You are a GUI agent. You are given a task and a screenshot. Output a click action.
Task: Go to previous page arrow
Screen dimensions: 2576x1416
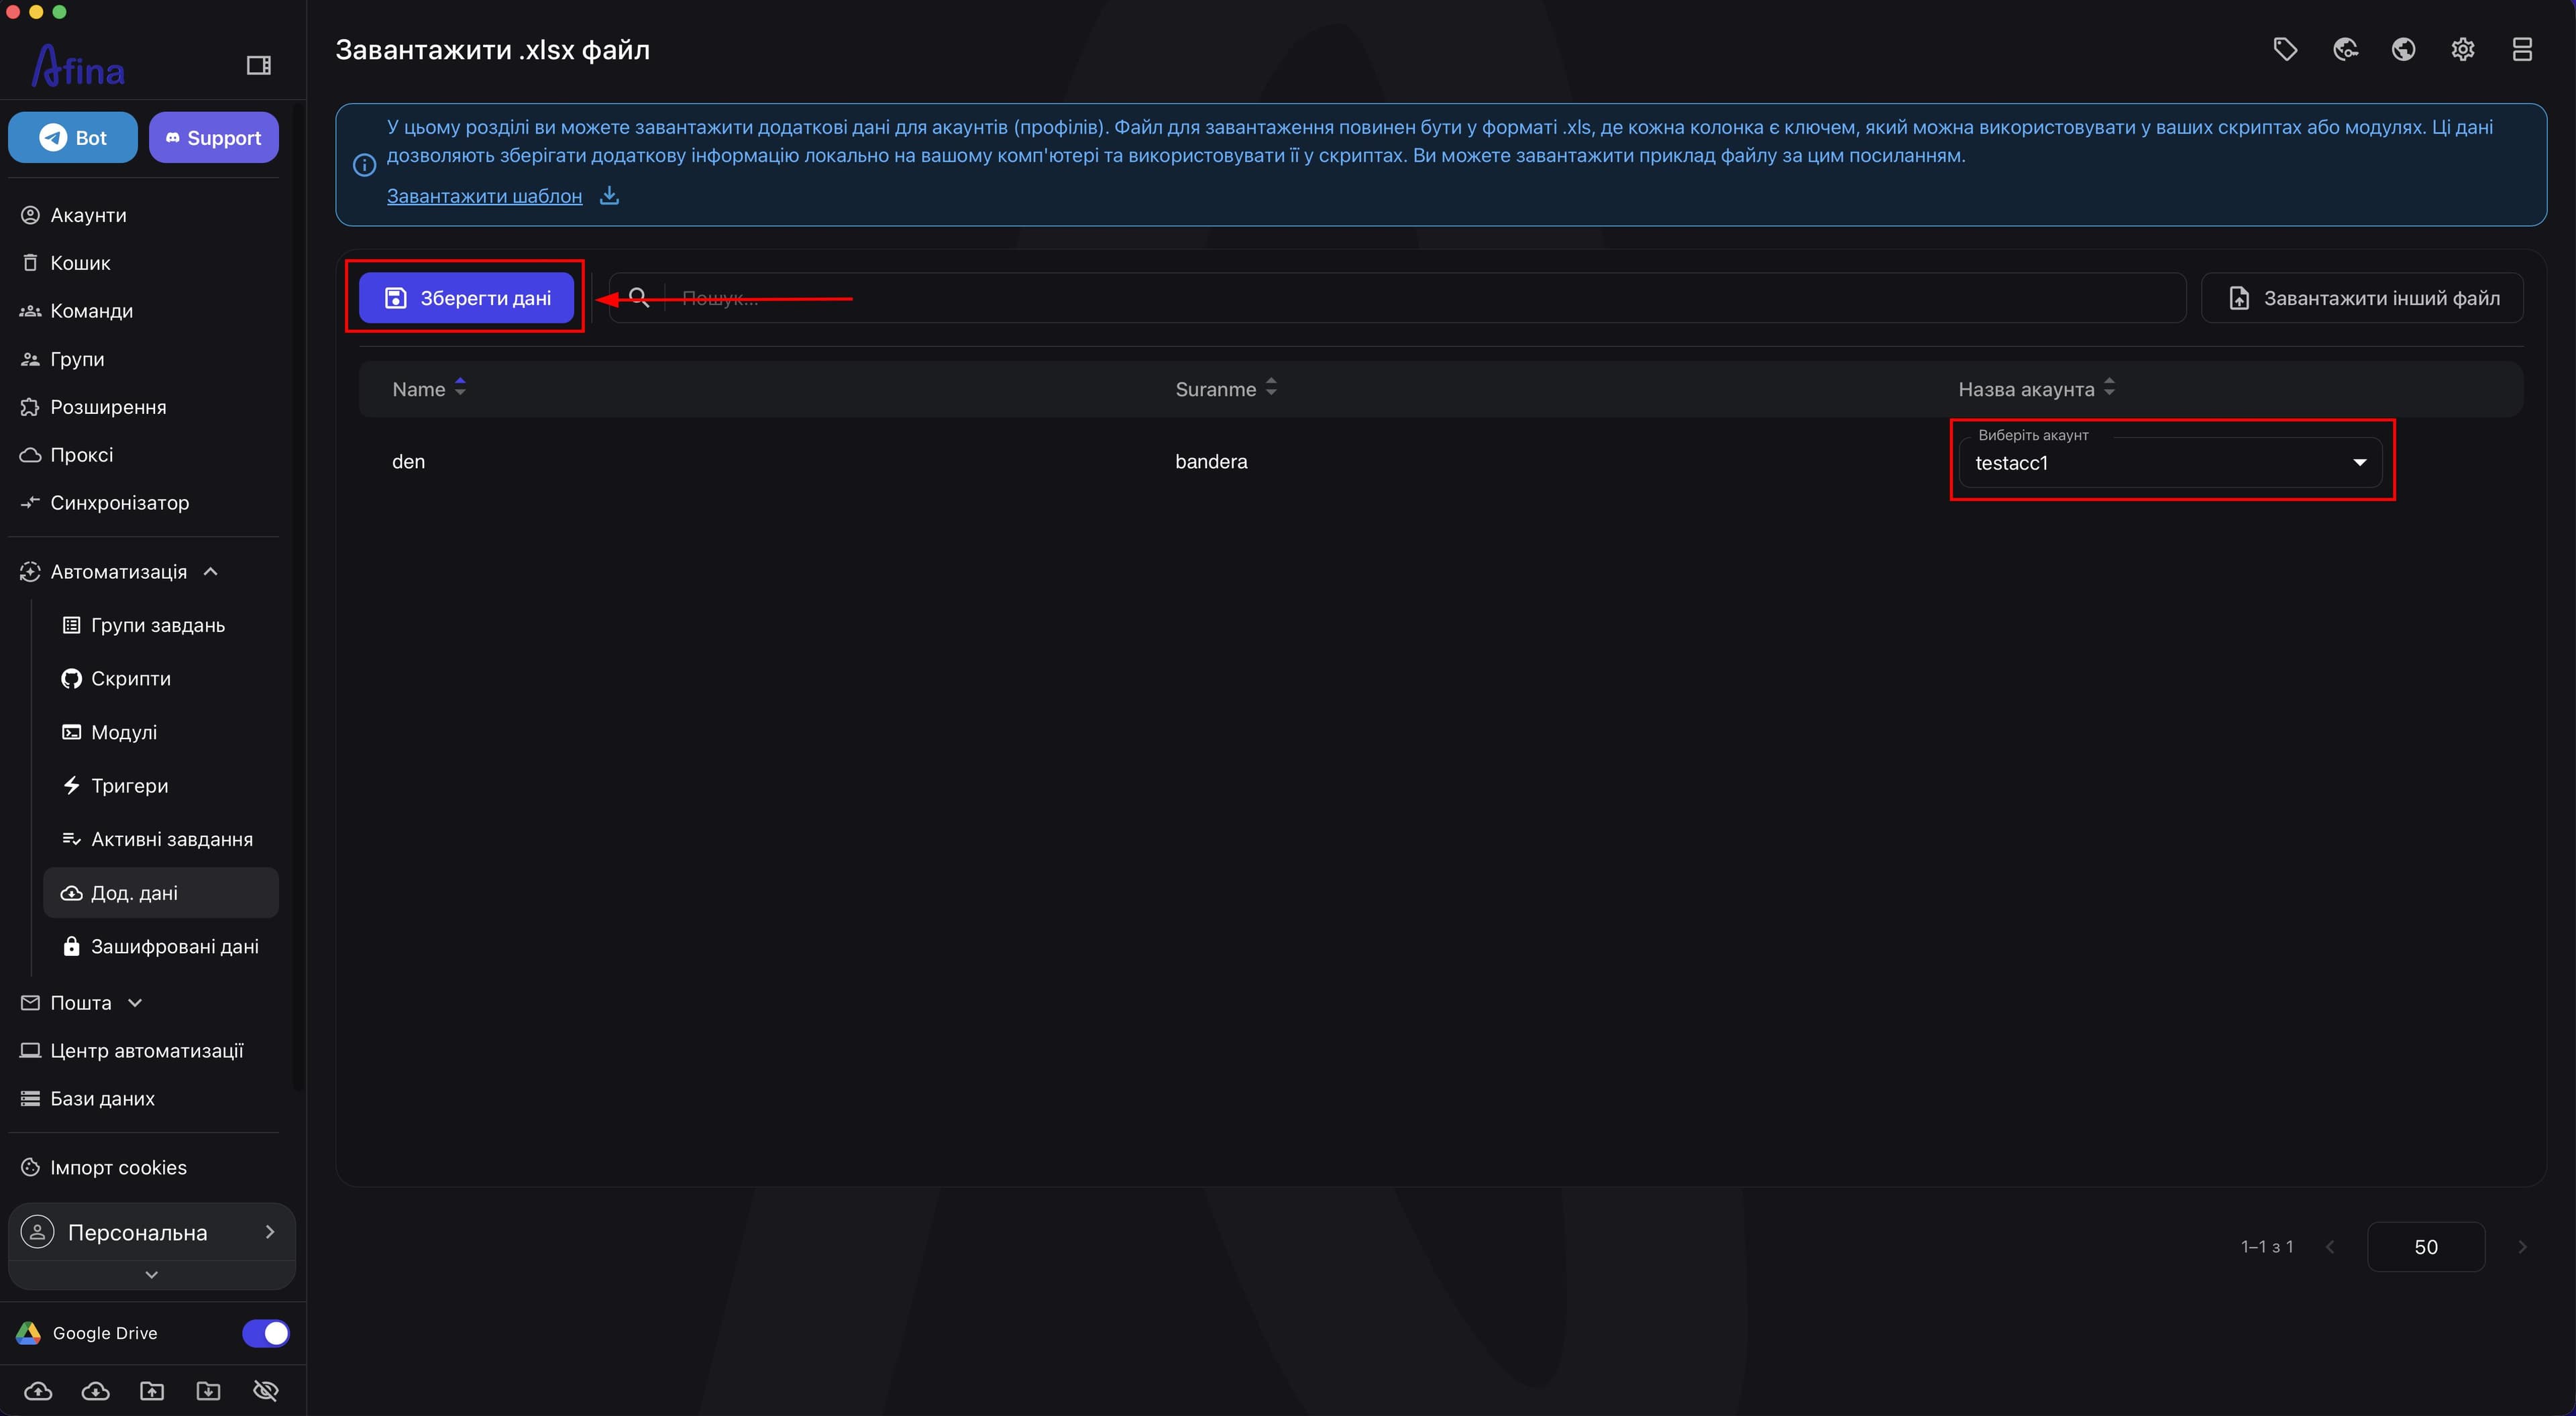(x=2330, y=1246)
